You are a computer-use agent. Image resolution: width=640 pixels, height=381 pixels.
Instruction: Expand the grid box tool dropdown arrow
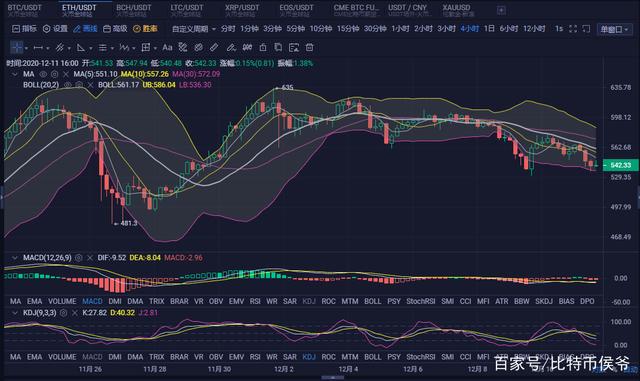(x=156, y=49)
